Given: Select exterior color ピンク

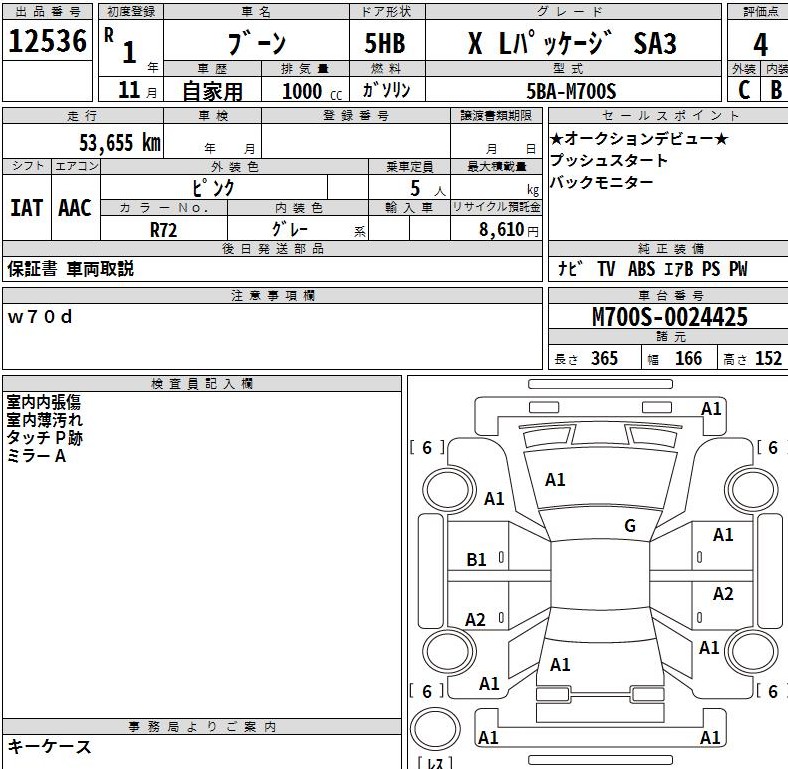Looking at the screenshot, I should pyautogui.click(x=213, y=187).
